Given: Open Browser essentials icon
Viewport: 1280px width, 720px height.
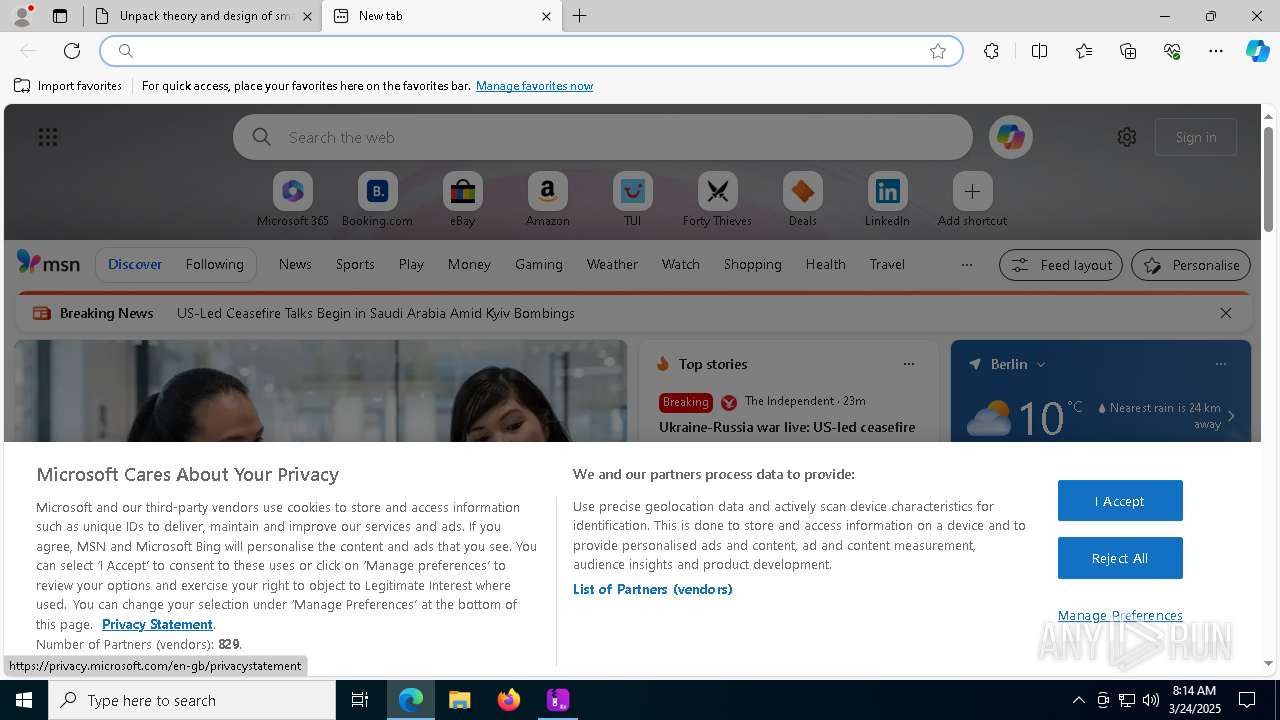Looking at the screenshot, I should [x=1172, y=51].
